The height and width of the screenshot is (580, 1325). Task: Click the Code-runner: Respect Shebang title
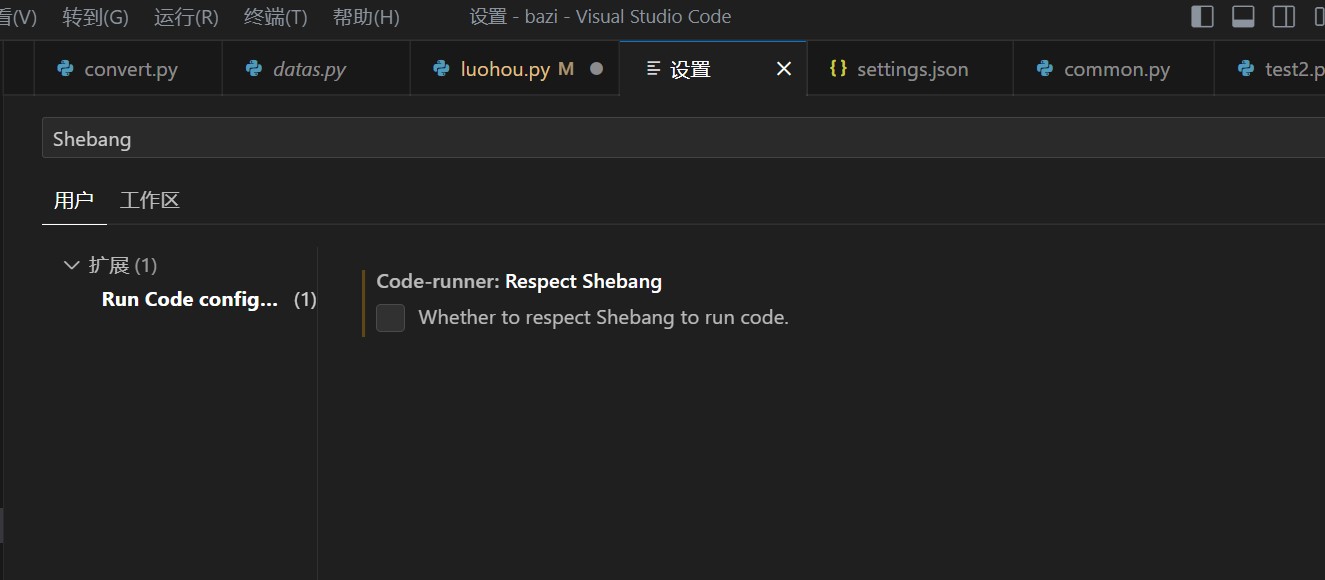[x=519, y=281]
